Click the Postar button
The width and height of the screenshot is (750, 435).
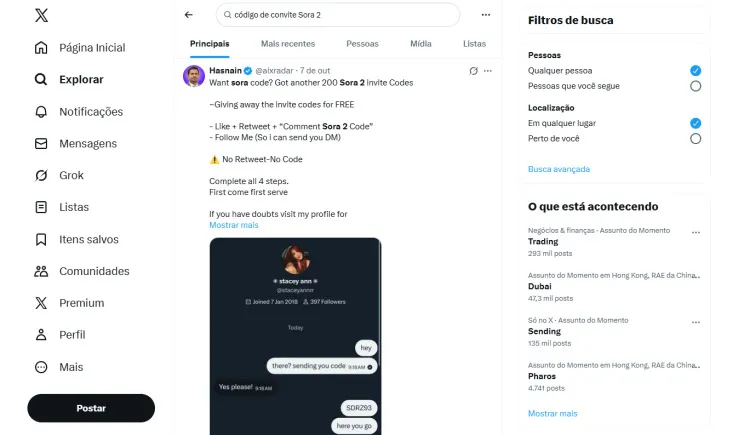[91, 408]
